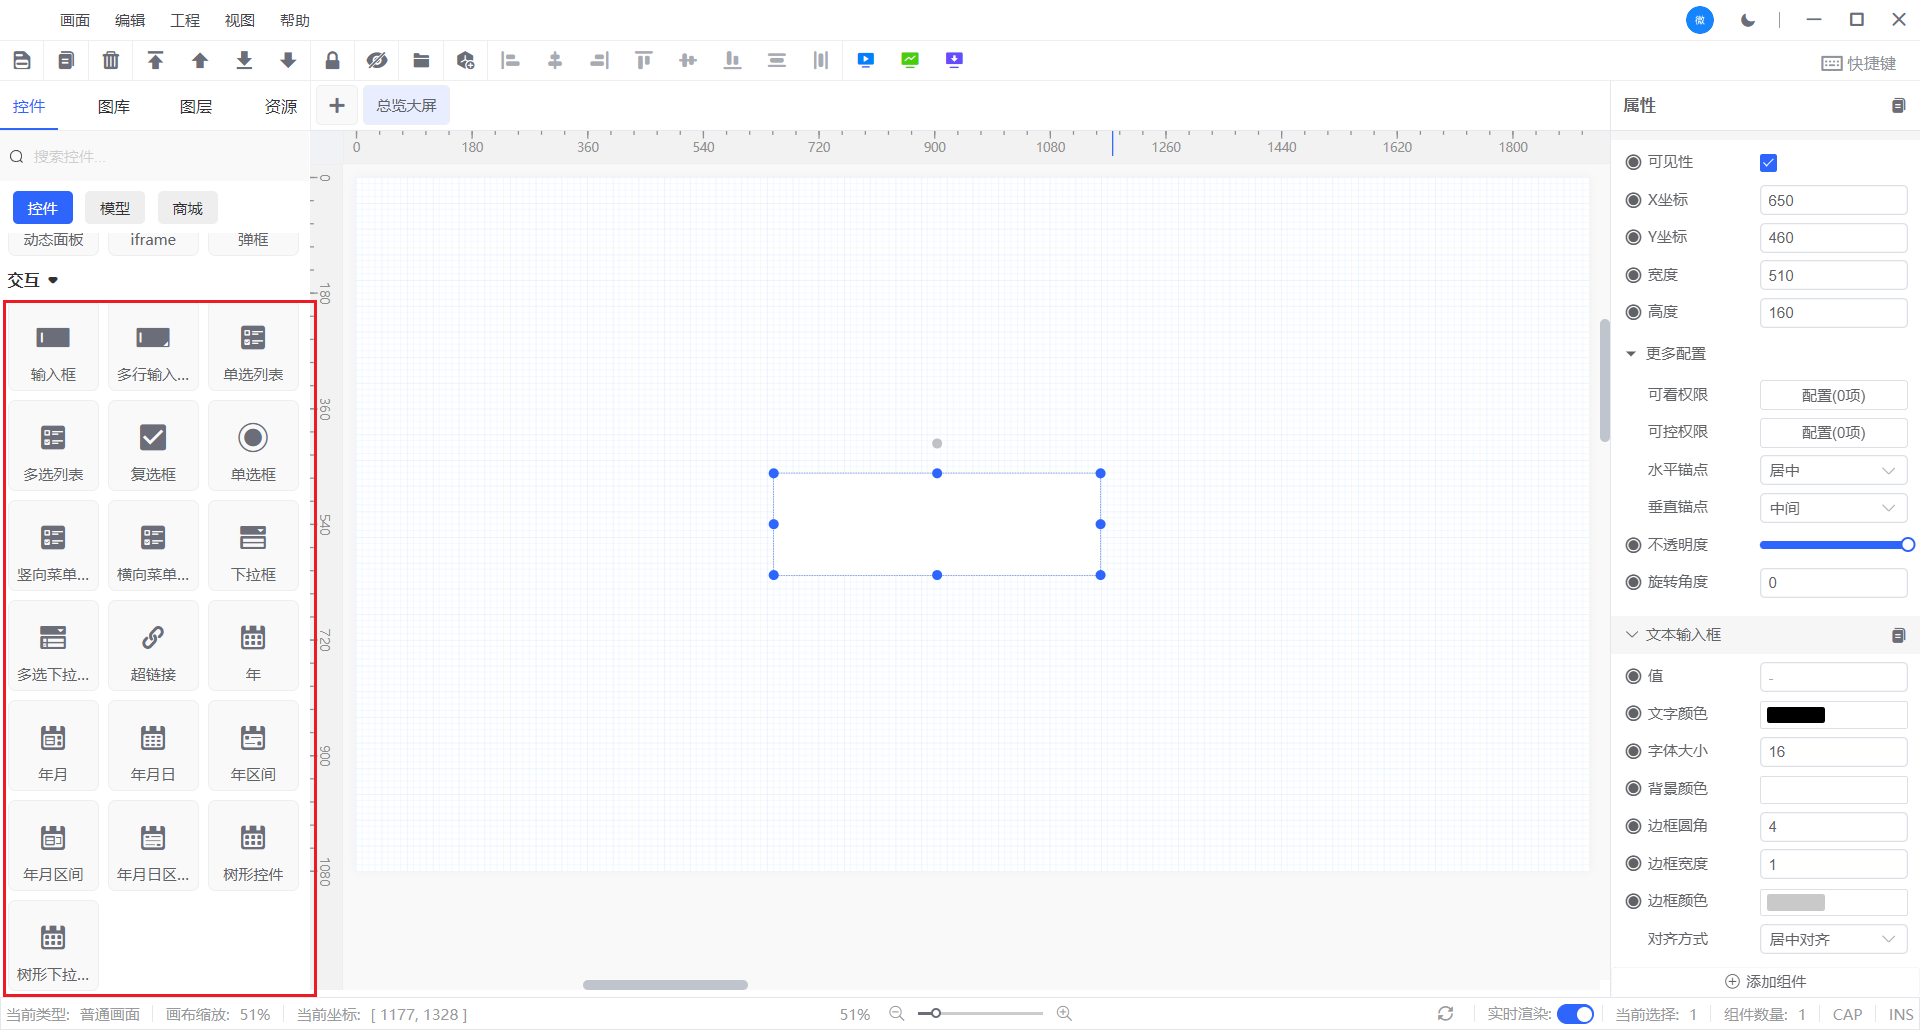Click the hide visibility eye-slash icon
This screenshot has height=1030, width=1920.
pyautogui.click(x=377, y=61)
